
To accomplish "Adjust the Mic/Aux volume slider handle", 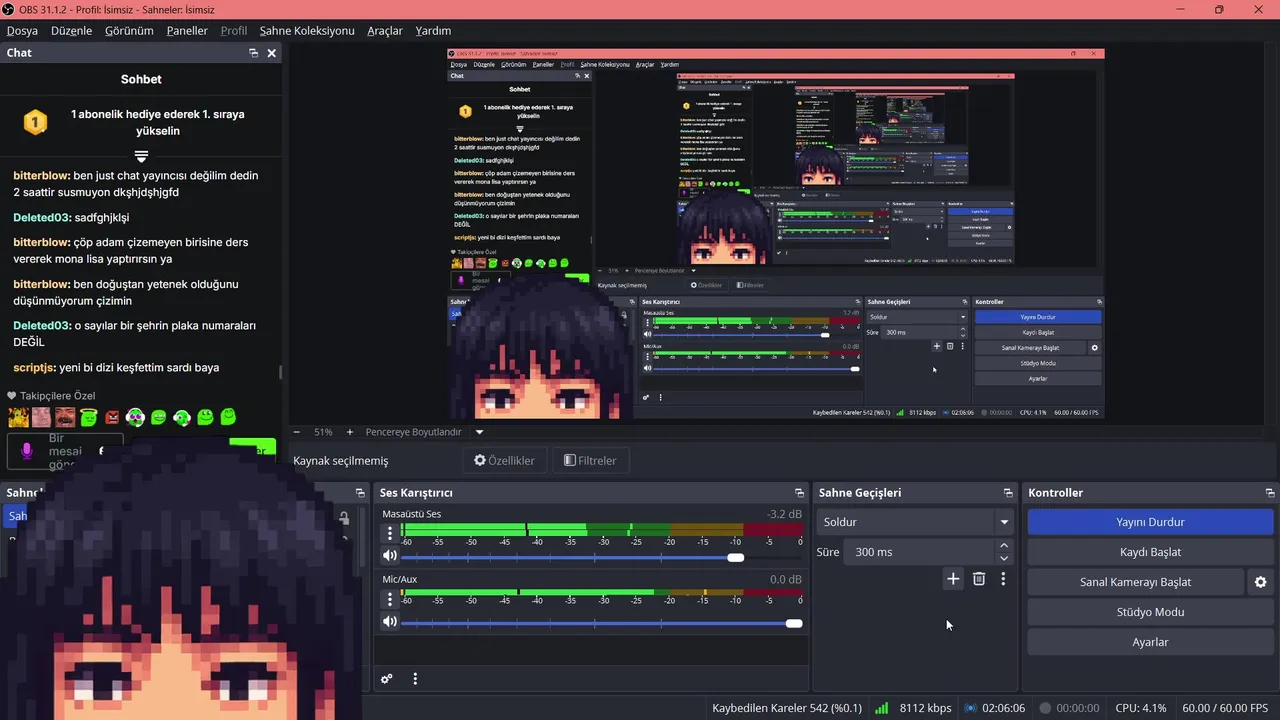I will 794,623.
